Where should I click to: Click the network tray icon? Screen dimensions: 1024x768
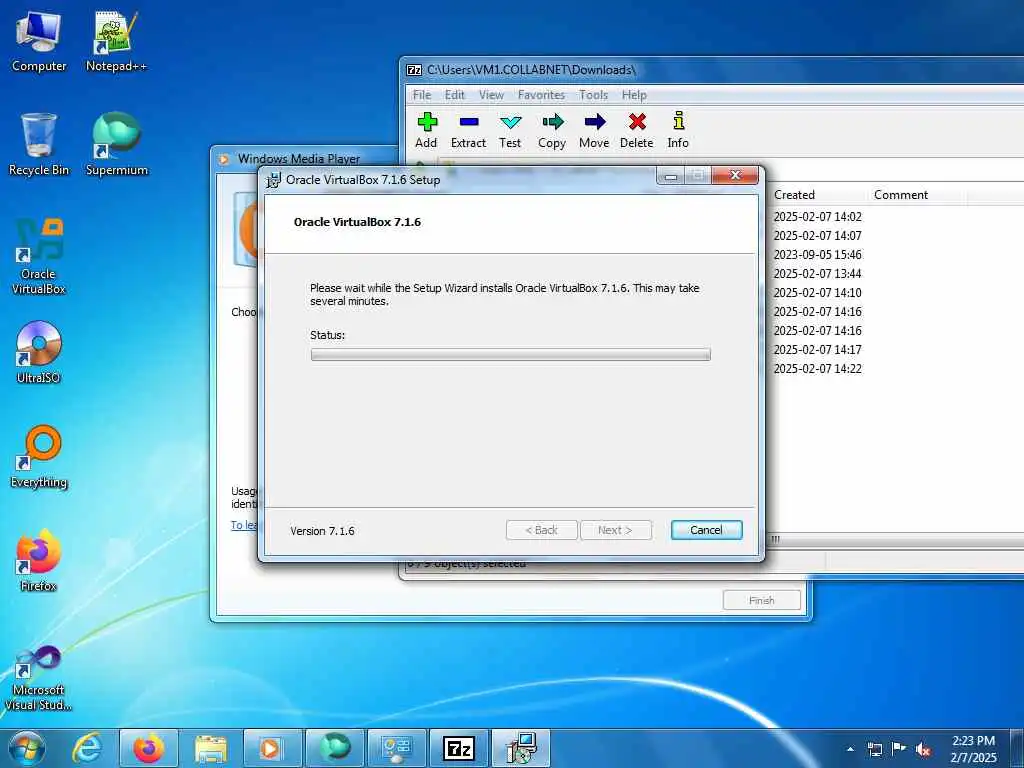tap(875, 750)
